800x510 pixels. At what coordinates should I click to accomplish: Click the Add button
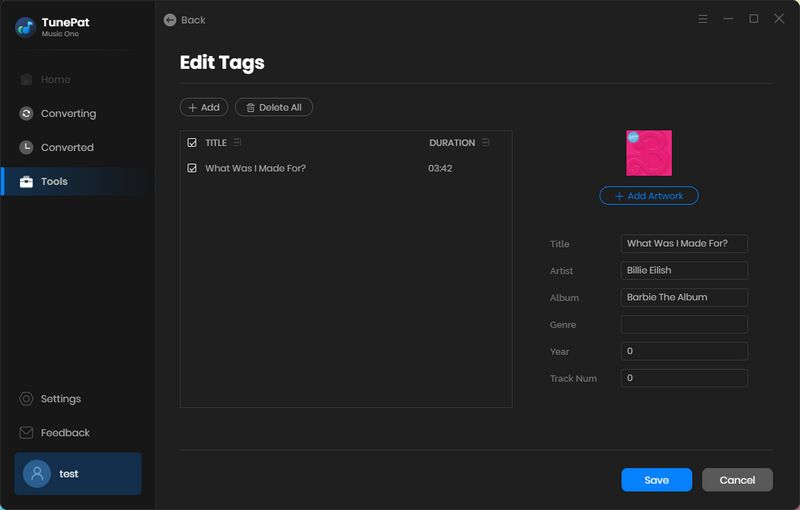click(204, 107)
